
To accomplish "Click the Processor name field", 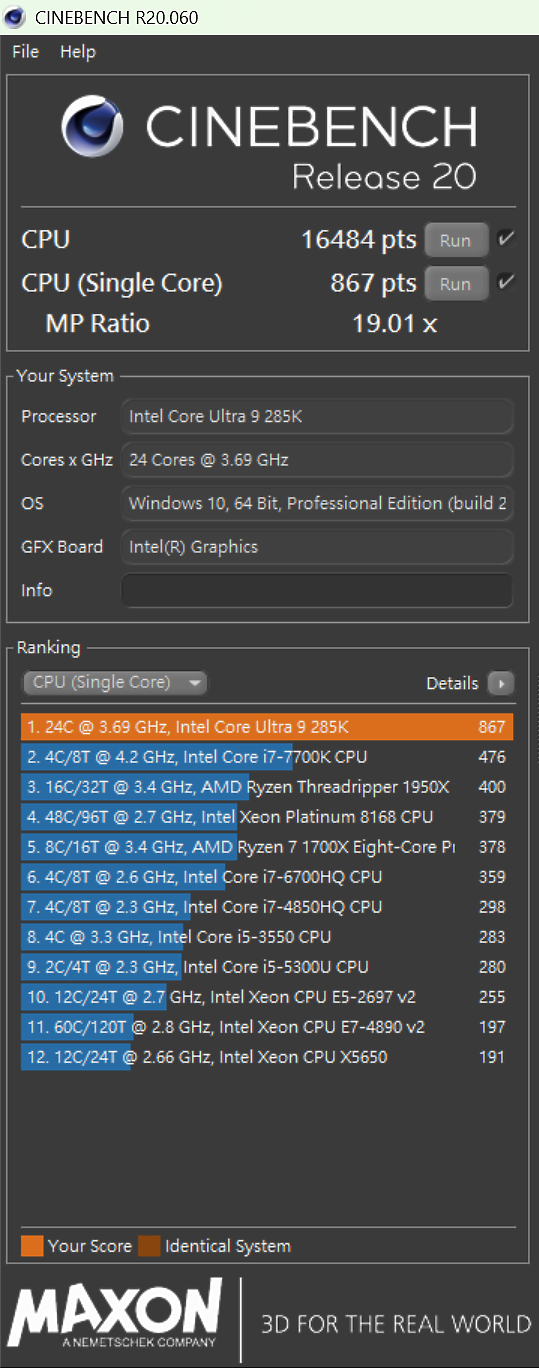I will (x=317, y=416).
